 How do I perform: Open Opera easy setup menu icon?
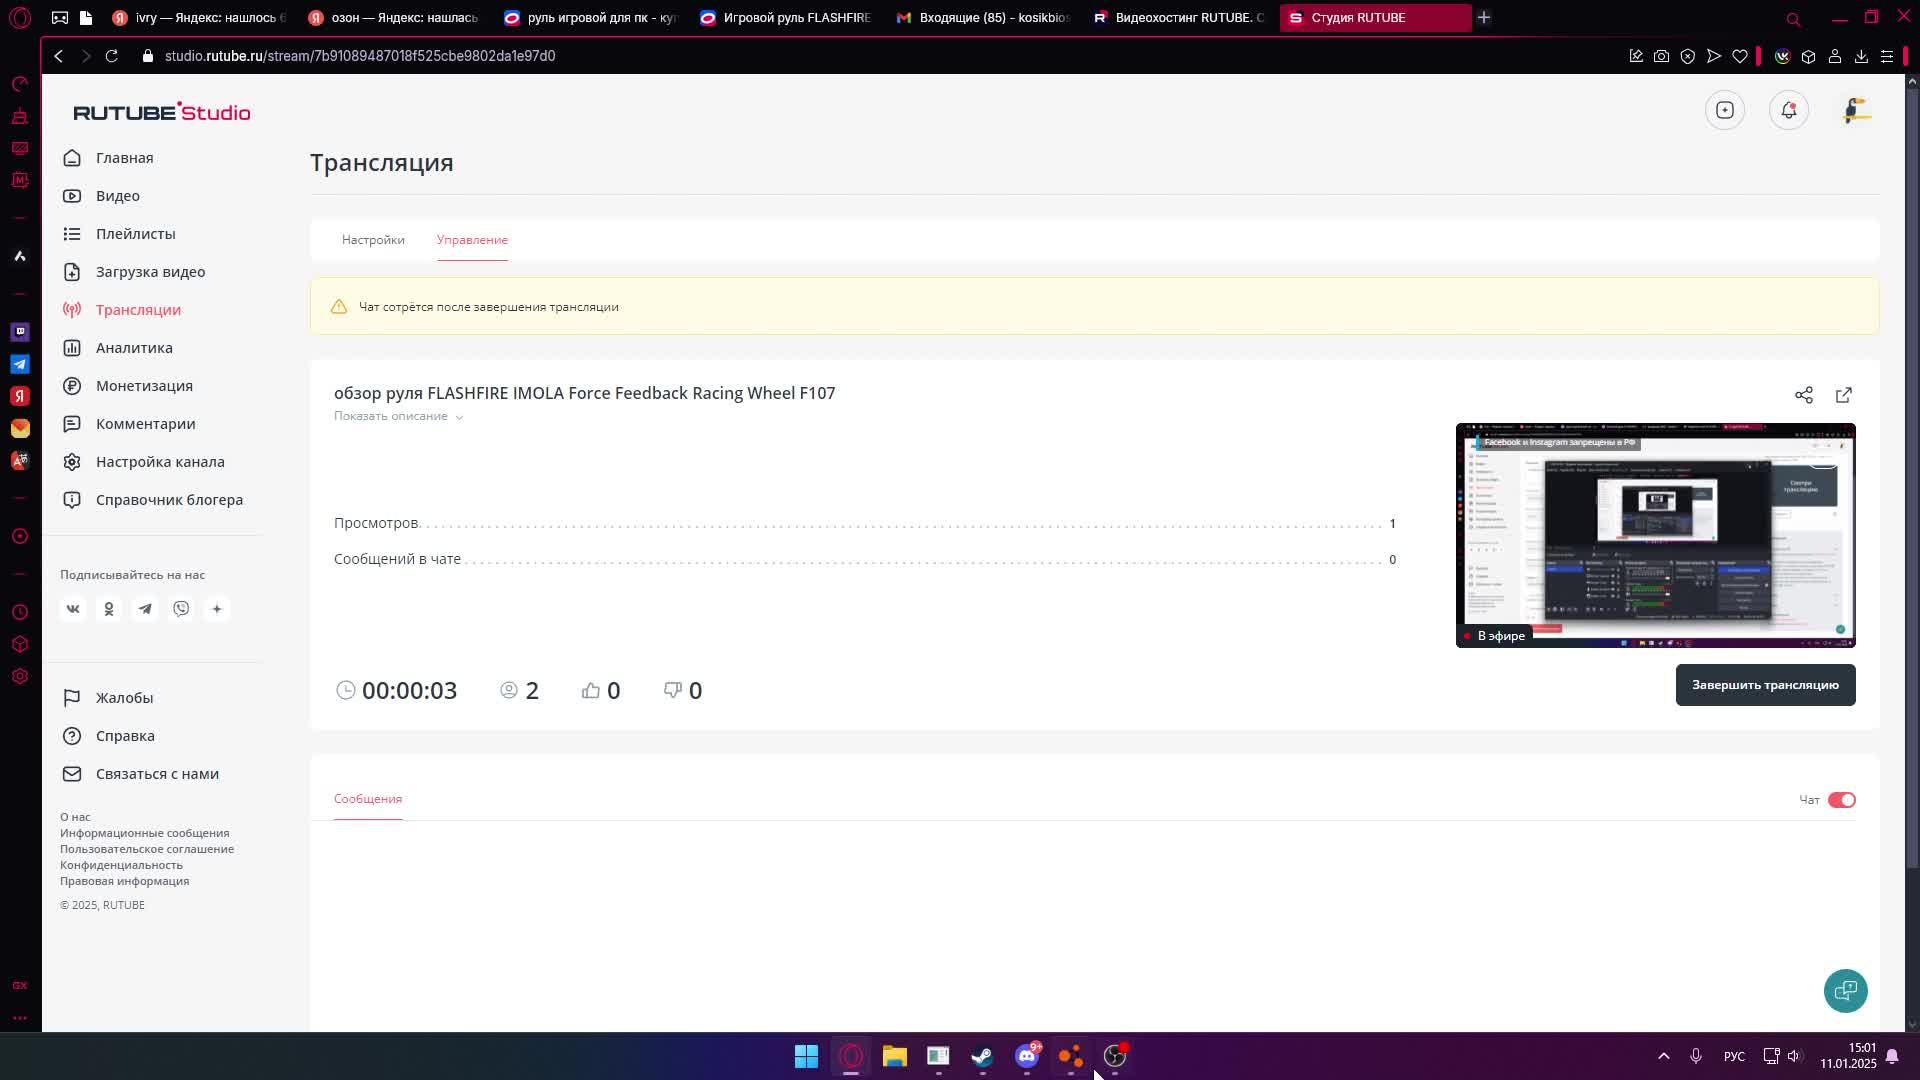point(1887,56)
